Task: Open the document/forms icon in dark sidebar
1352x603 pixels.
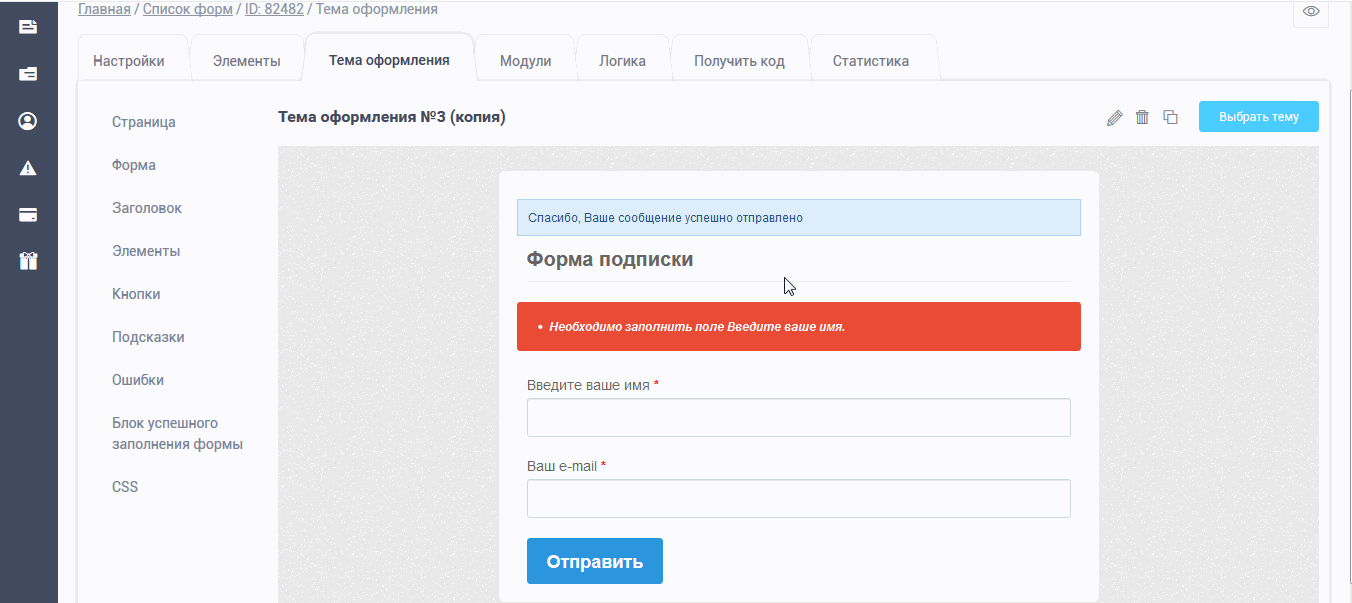Action: click(x=27, y=27)
